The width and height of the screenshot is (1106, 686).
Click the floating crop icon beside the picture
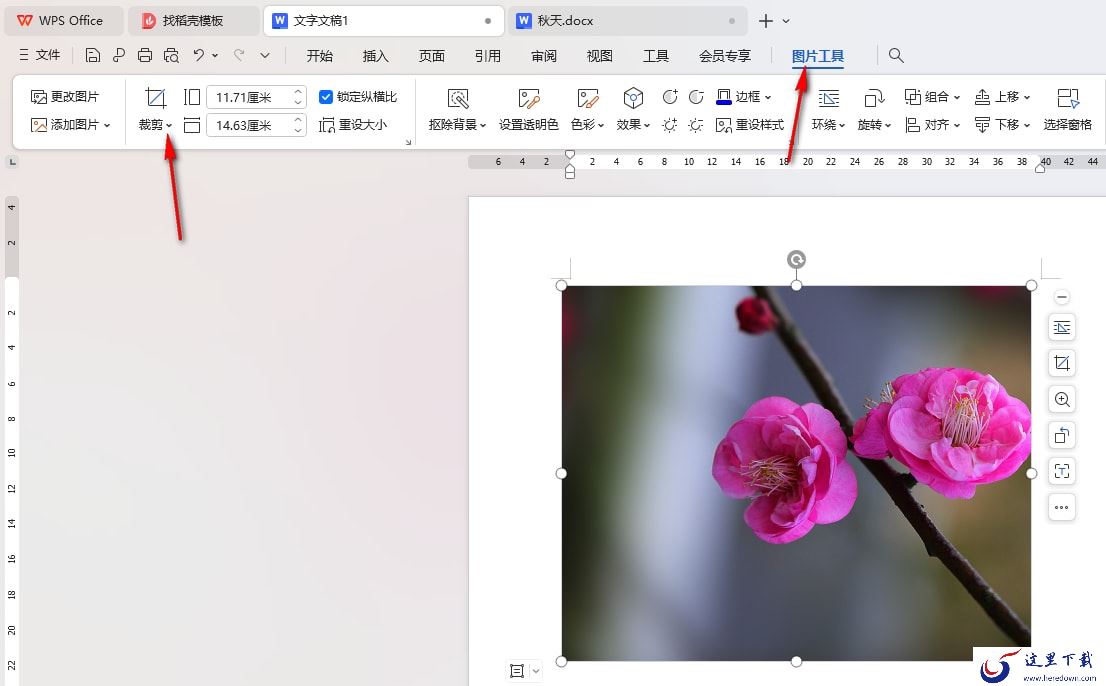click(1062, 363)
